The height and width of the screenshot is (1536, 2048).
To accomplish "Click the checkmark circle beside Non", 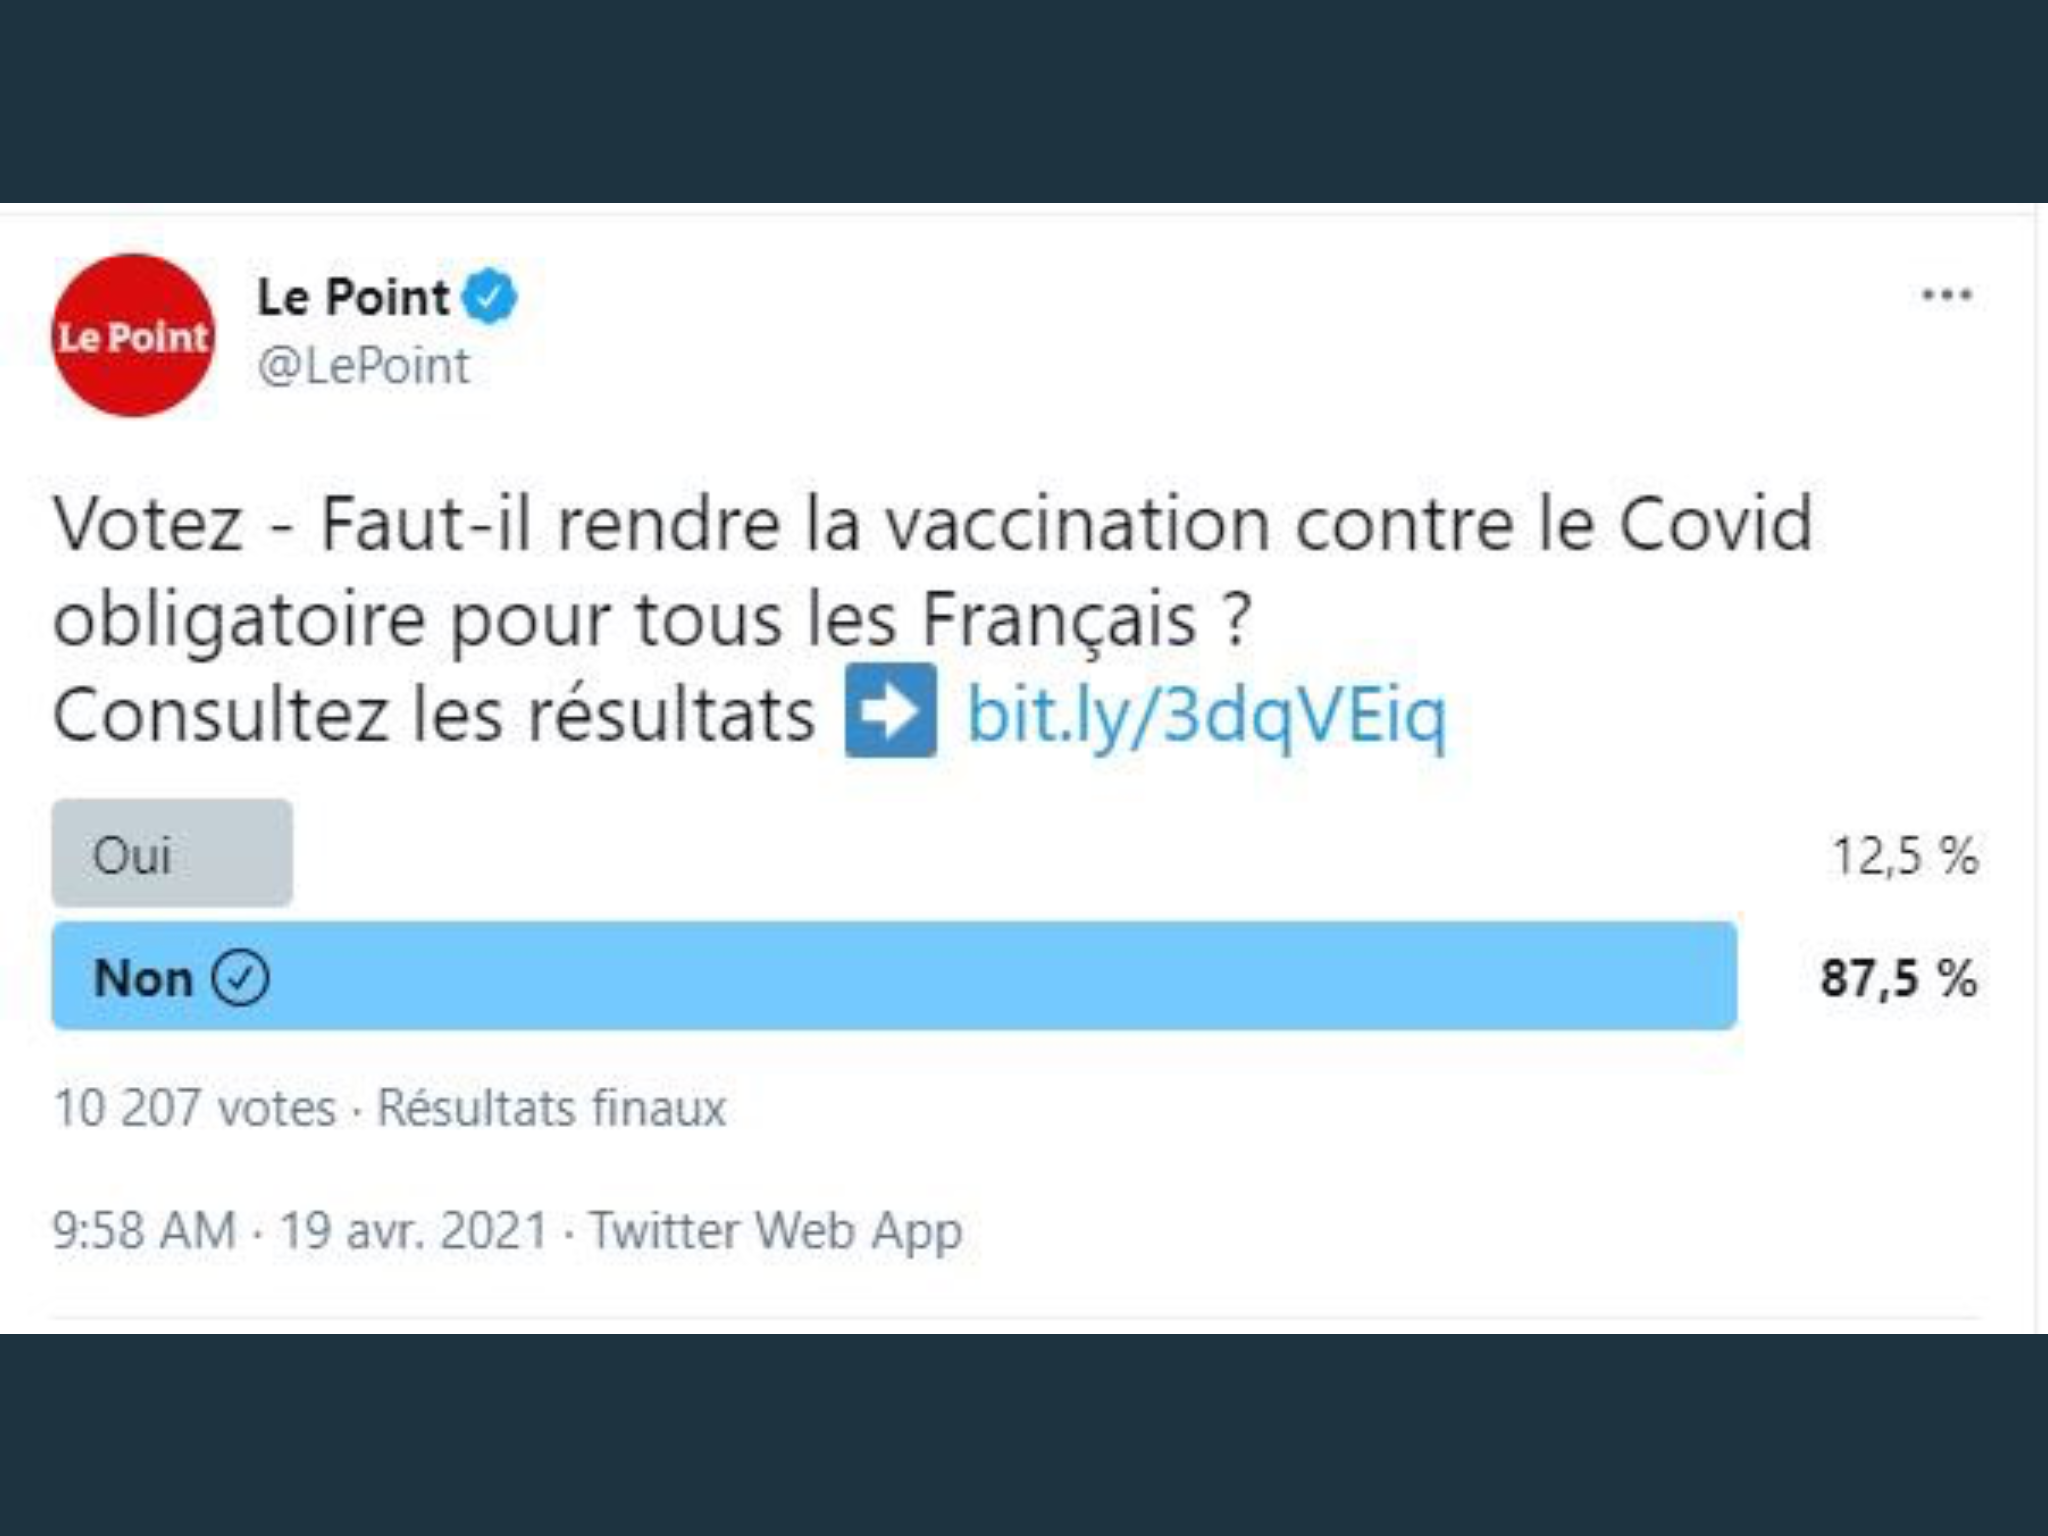I will click(240, 977).
